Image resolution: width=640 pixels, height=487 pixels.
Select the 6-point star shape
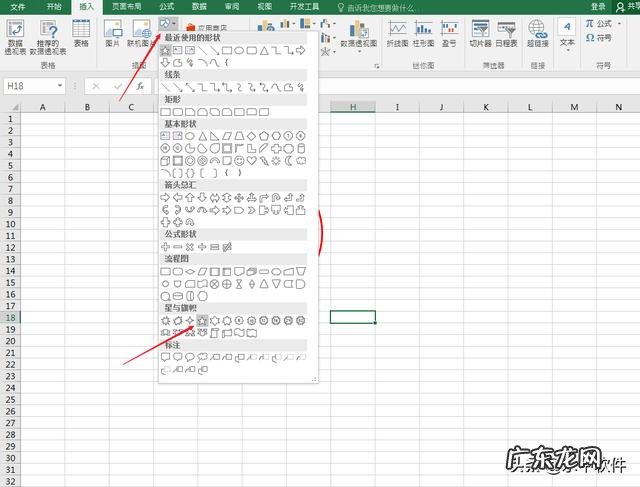(x=214, y=321)
